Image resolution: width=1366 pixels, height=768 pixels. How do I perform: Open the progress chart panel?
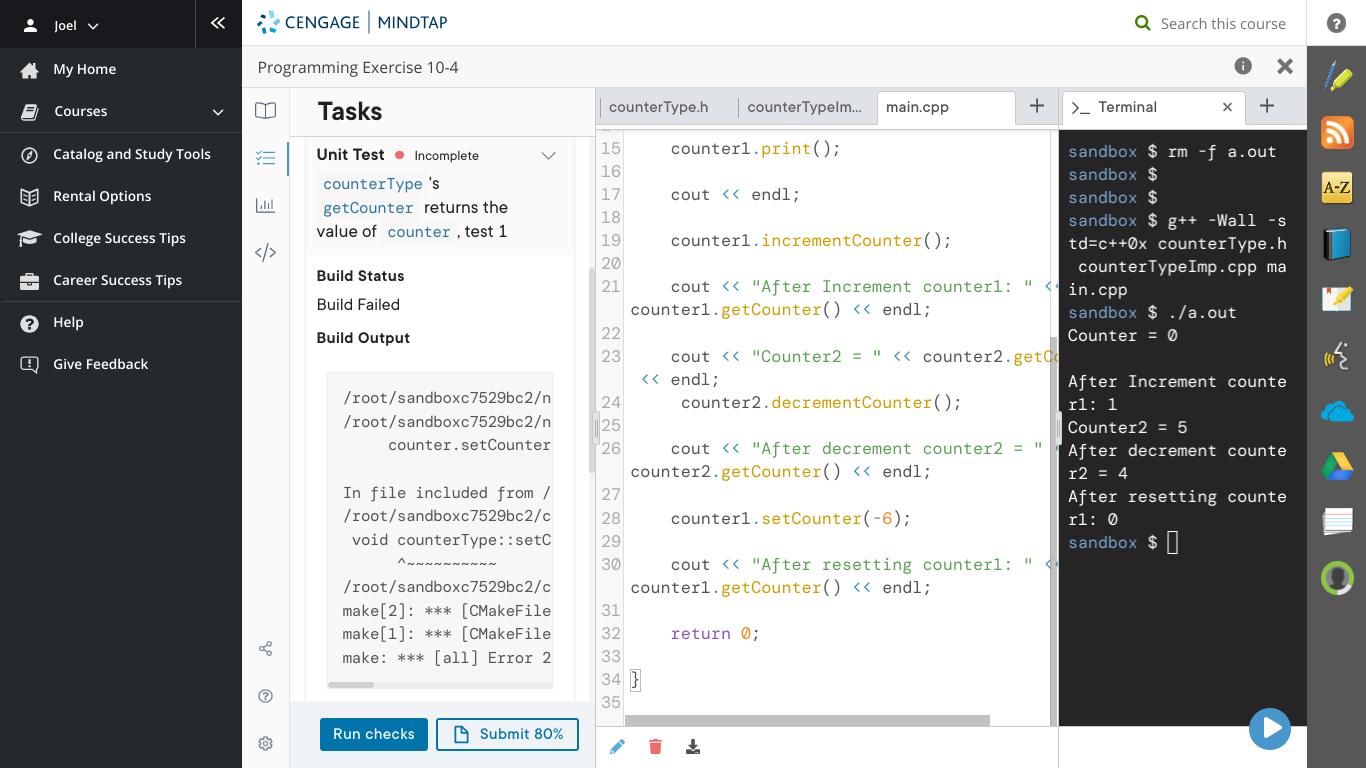[265, 206]
